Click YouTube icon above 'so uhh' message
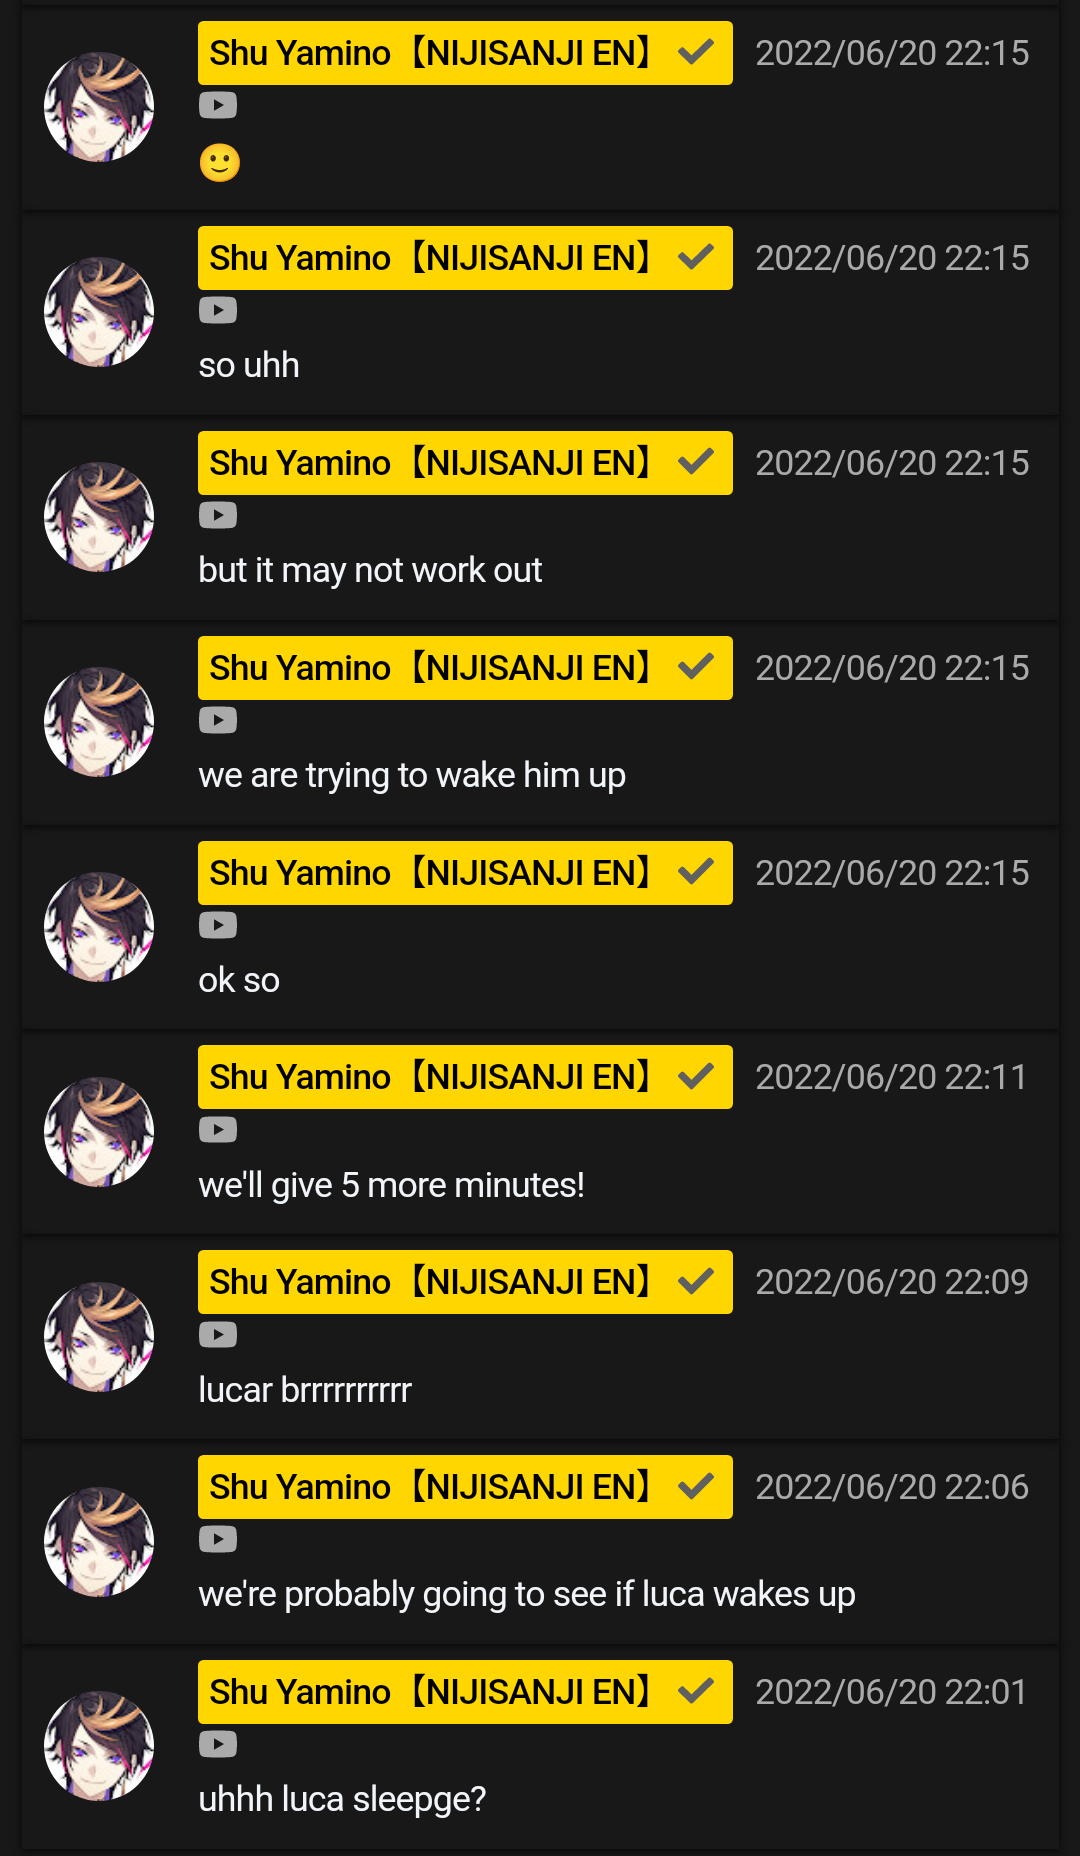1080x1856 pixels. tap(217, 310)
